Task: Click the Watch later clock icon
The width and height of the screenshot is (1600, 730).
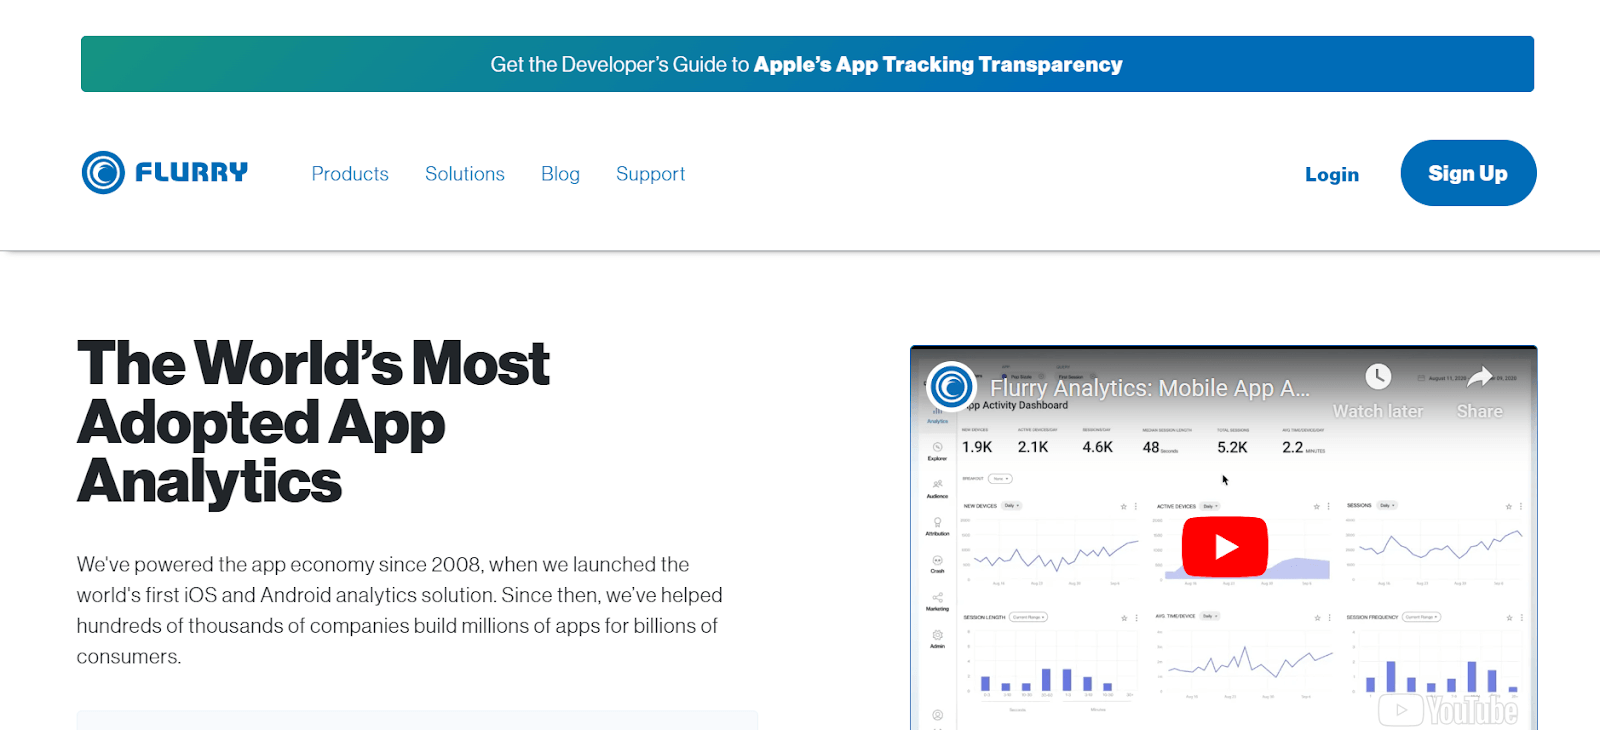Action: click(x=1378, y=377)
